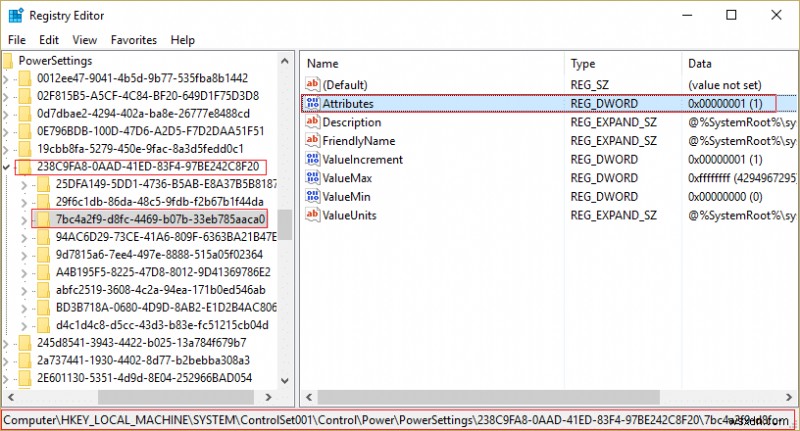Click the registry path address bar

398,420
